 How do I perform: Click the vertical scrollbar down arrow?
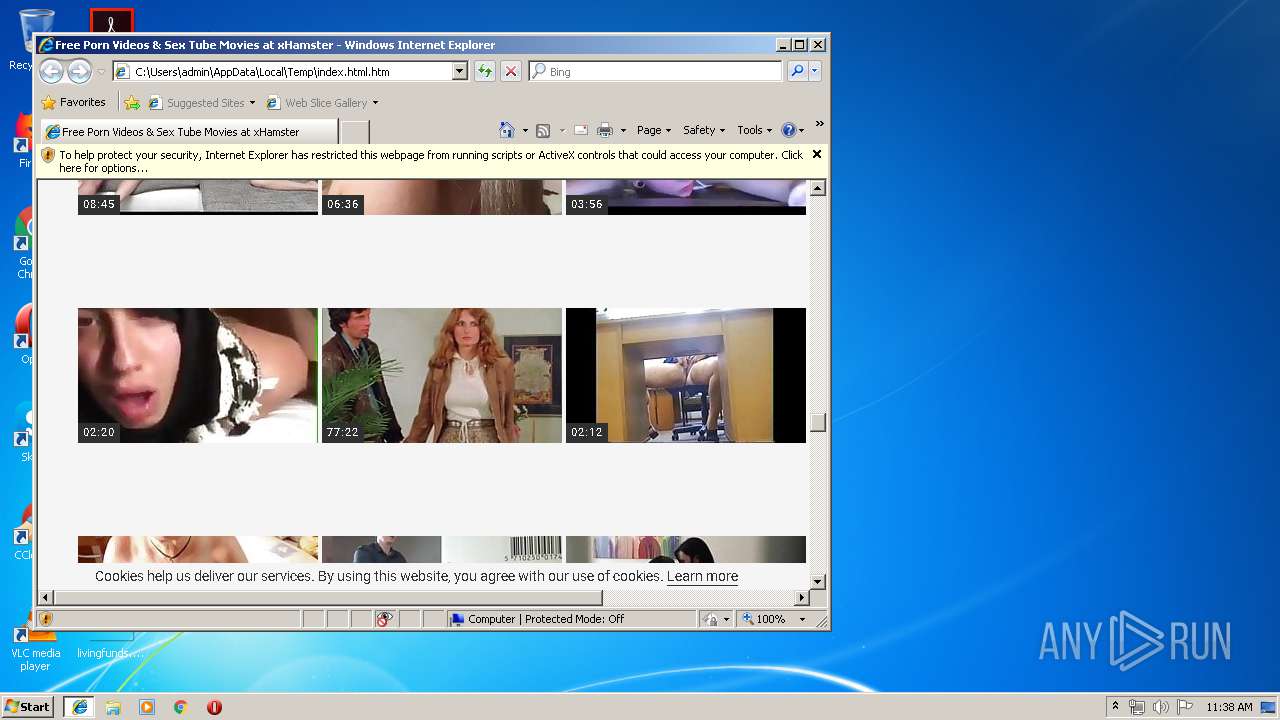pyautogui.click(x=817, y=581)
